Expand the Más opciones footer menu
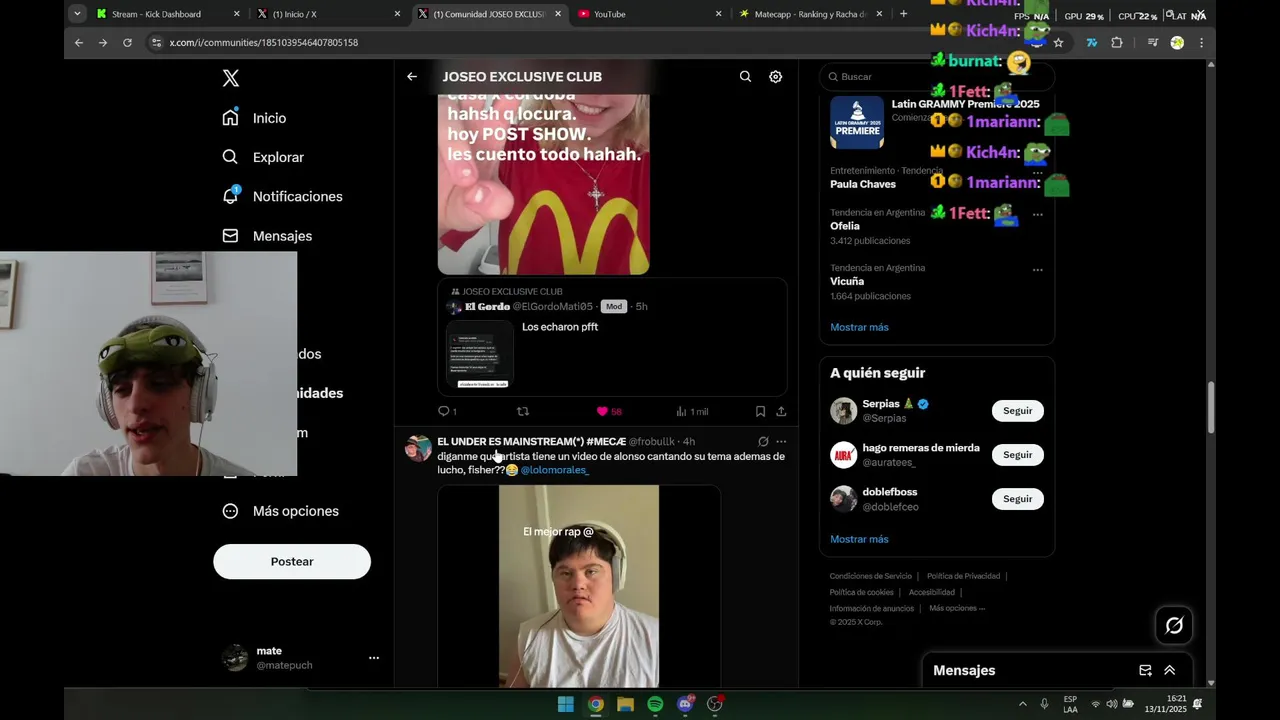 click(x=957, y=608)
